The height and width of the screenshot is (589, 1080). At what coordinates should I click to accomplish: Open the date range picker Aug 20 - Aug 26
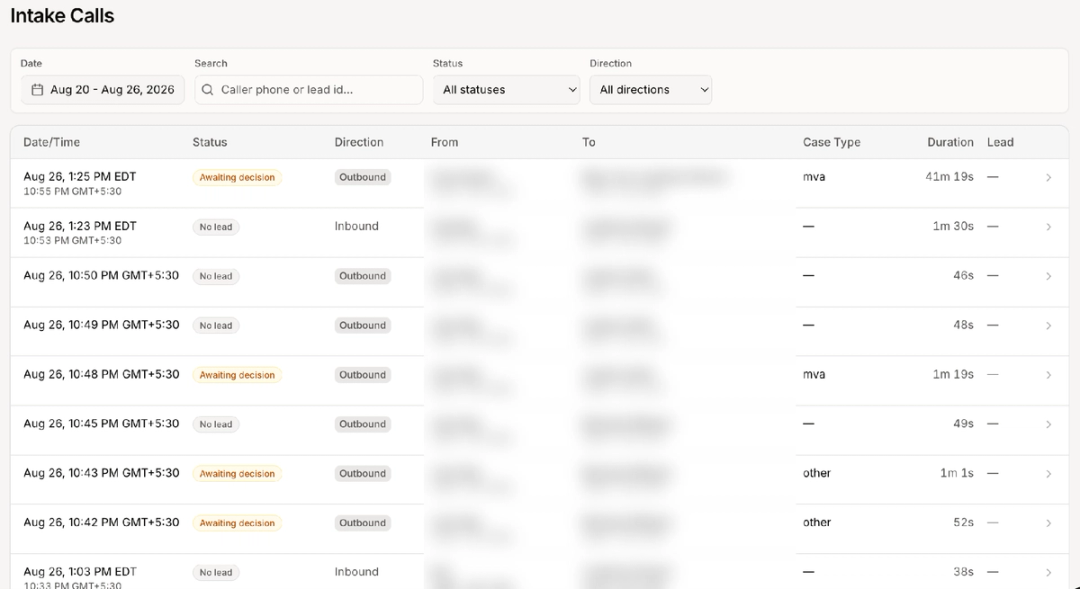click(x=103, y=90)
